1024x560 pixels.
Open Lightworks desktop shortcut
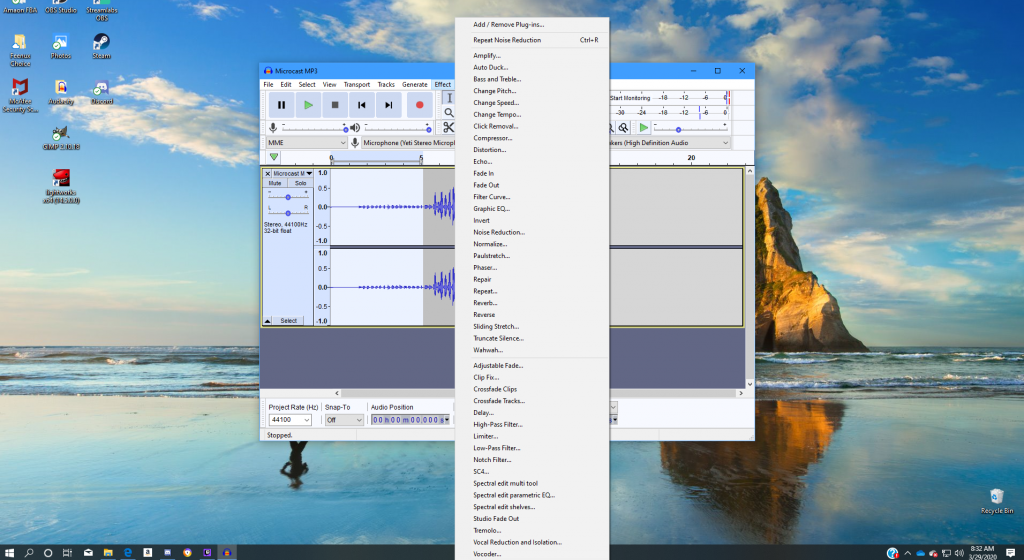(61, 186)
